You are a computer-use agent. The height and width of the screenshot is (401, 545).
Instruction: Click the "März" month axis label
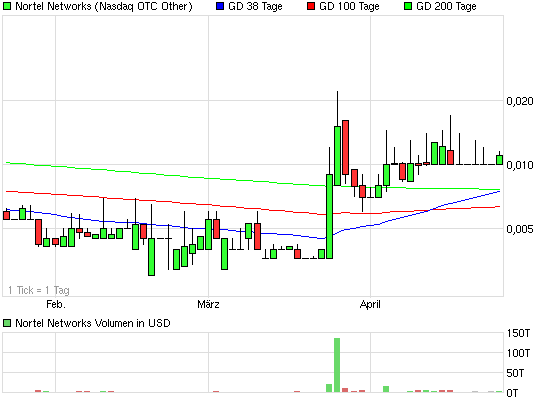208,304
